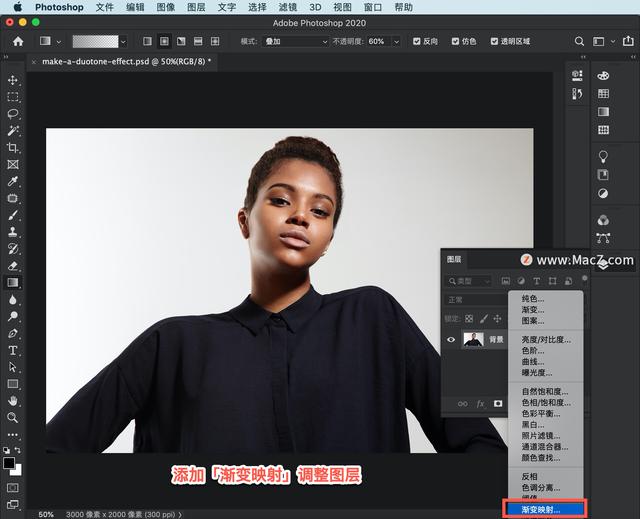Image resolution: width=640 pixels, height=519 pixels.
Task: Select the Move tool
Action: (x=13, y=80)
